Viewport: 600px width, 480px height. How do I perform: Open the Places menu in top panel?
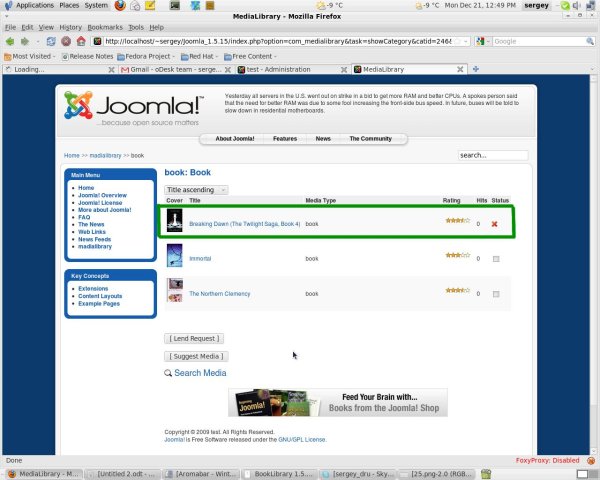click(x=69, y=5)
